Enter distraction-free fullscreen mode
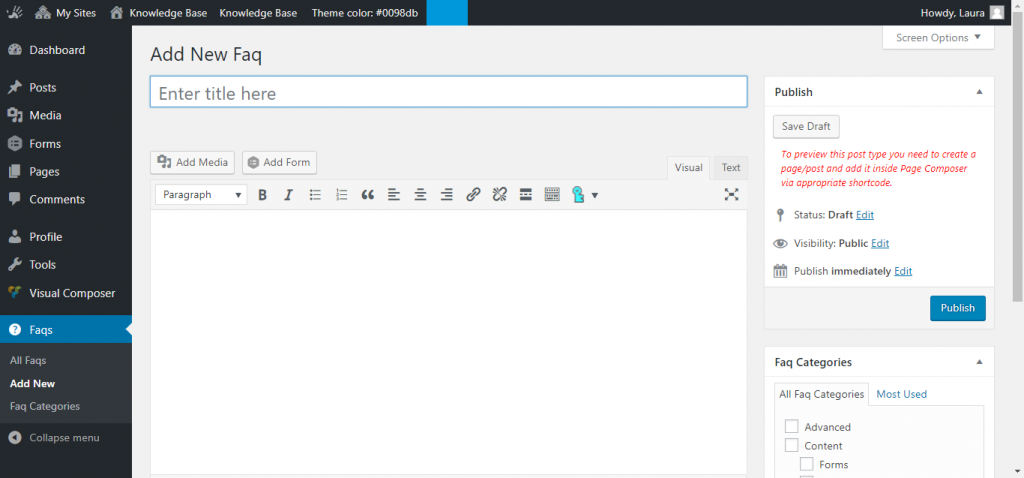This screenshot has height=478, width=1024. click(731, 195)
